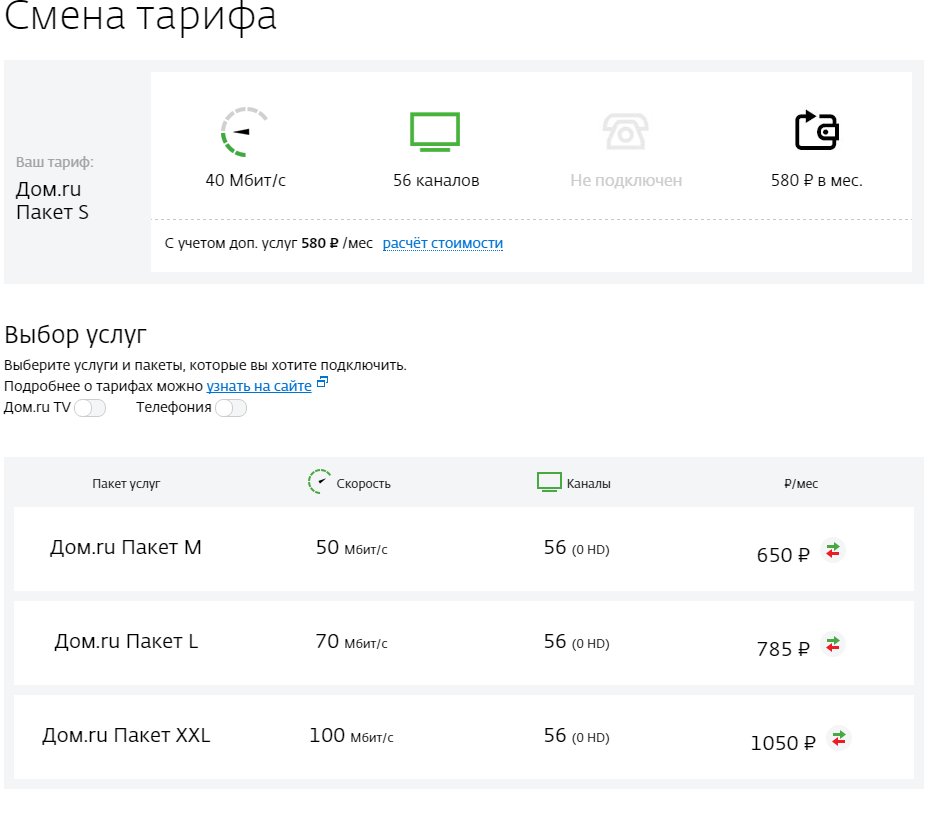
Task: Enable the Телефония toggle
Action: [231, 408]
